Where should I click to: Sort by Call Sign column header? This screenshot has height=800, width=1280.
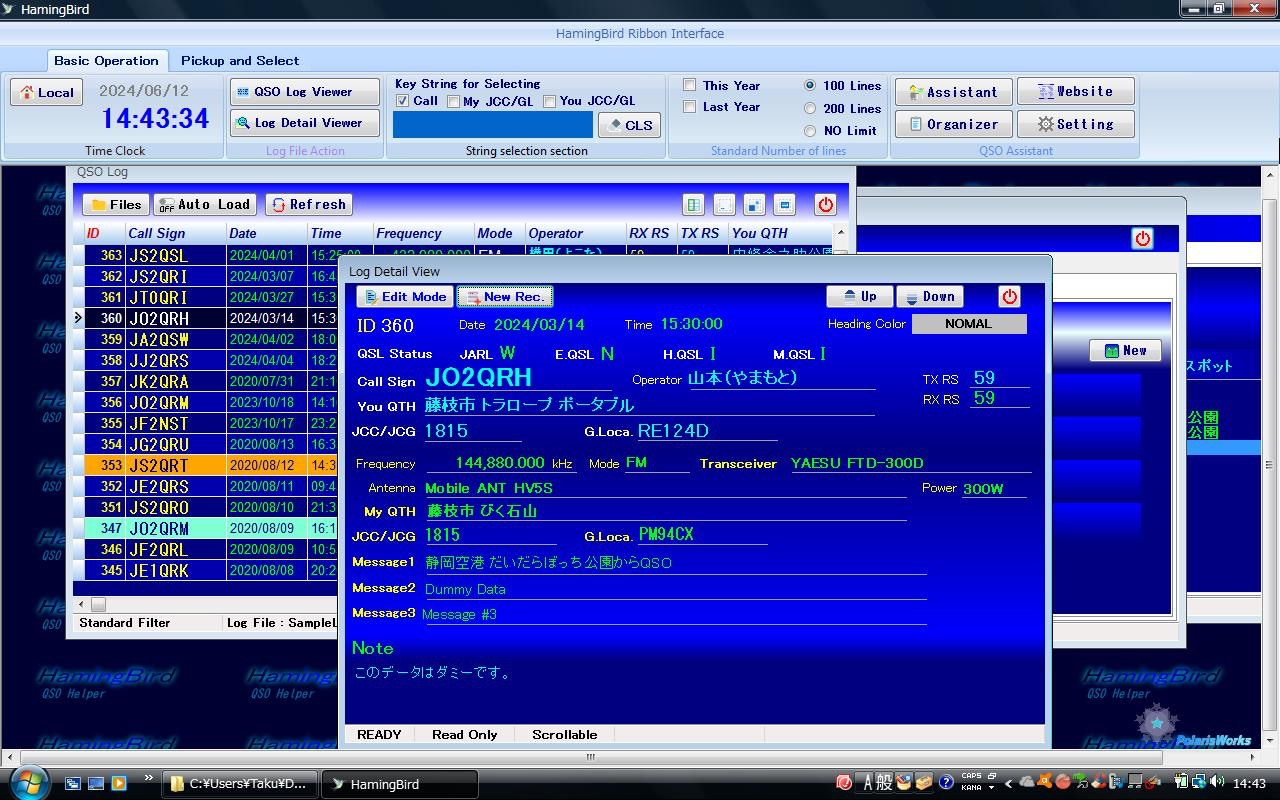(x=175, y=233)
